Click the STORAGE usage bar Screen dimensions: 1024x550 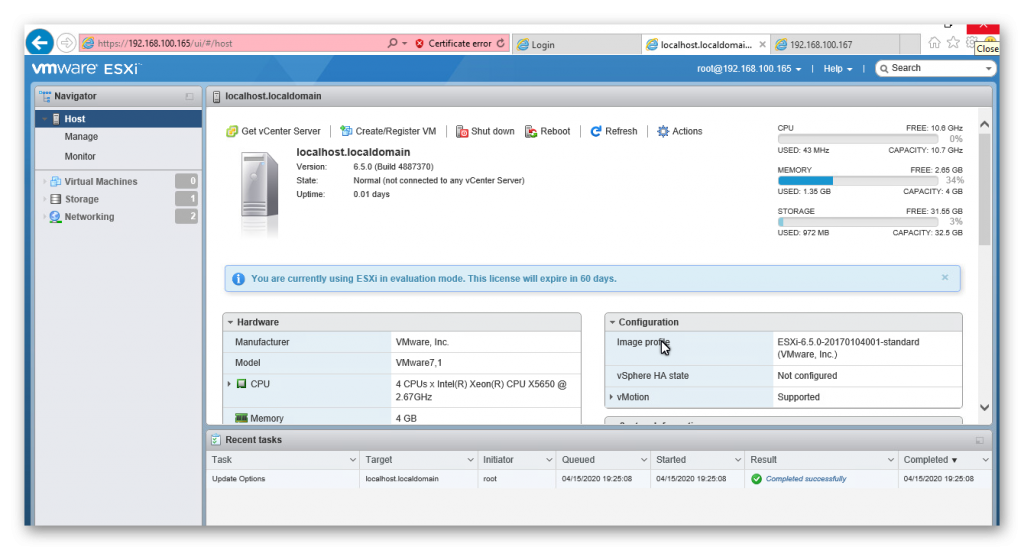857,222
